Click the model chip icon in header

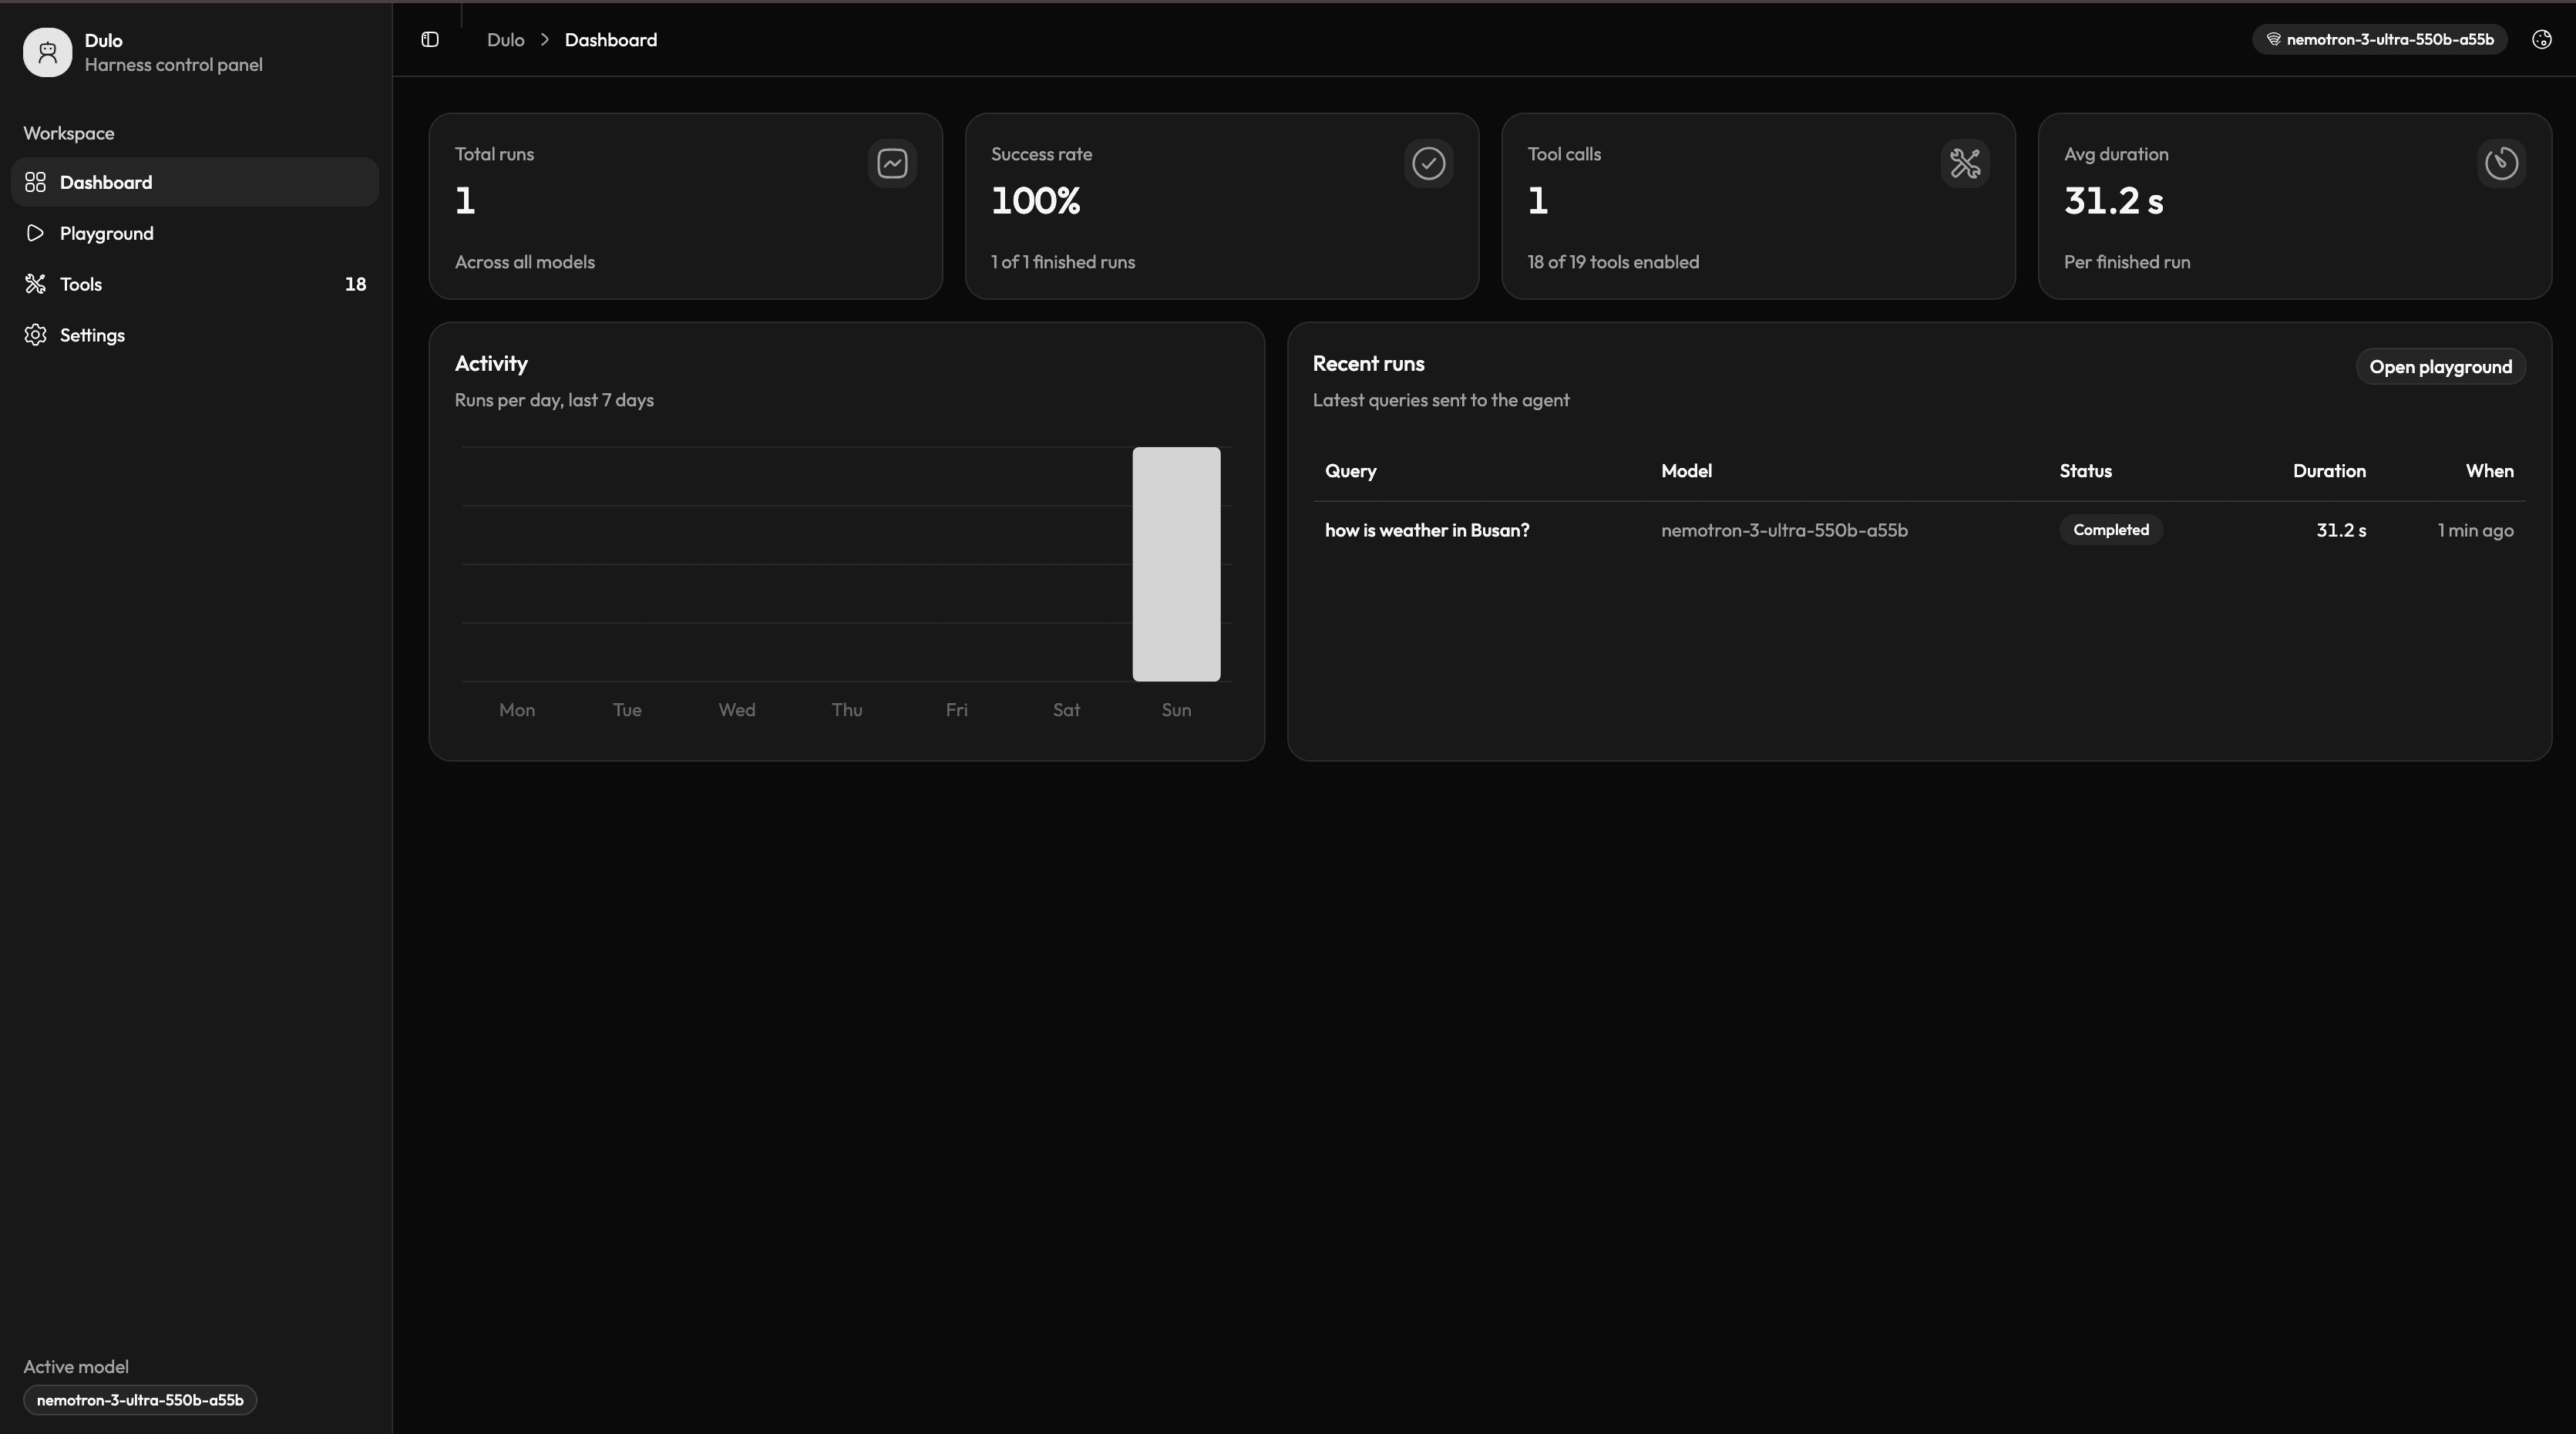pos(2273,40)
